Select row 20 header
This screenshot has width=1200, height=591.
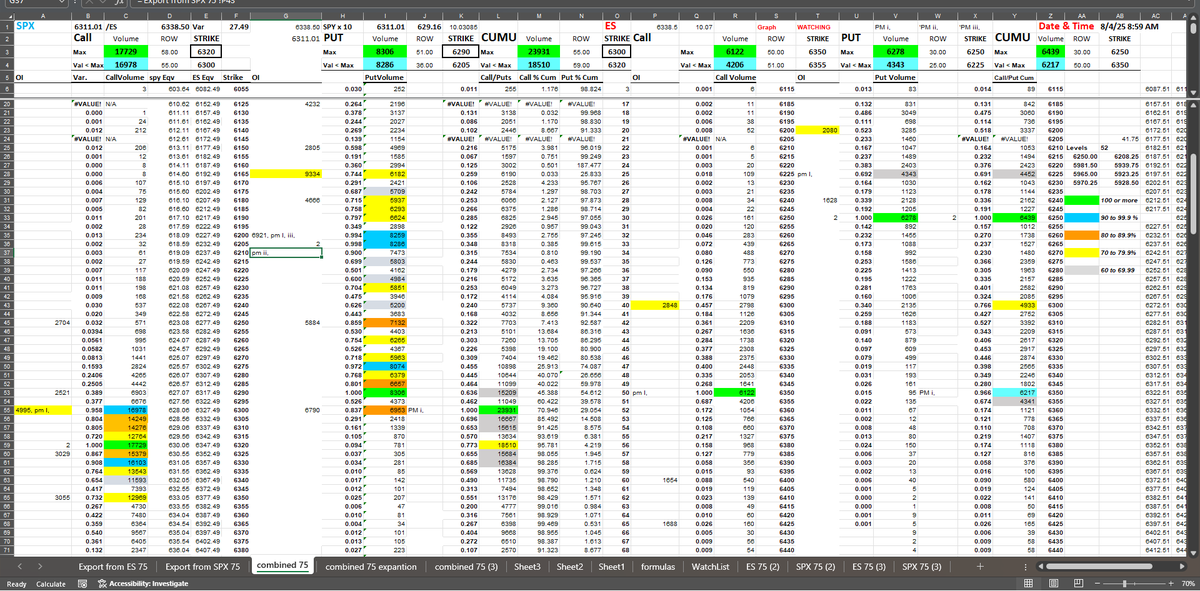coord(6,103)
